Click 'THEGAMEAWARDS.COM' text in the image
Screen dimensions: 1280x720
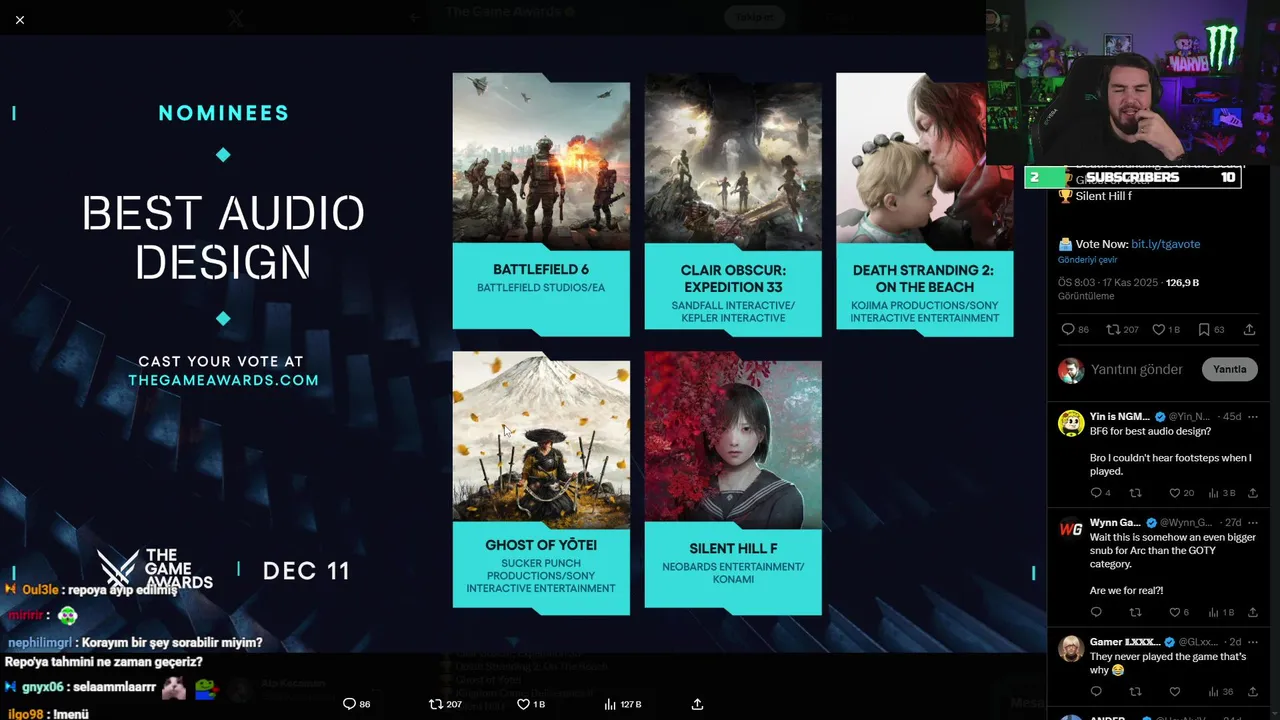[223, 380]
